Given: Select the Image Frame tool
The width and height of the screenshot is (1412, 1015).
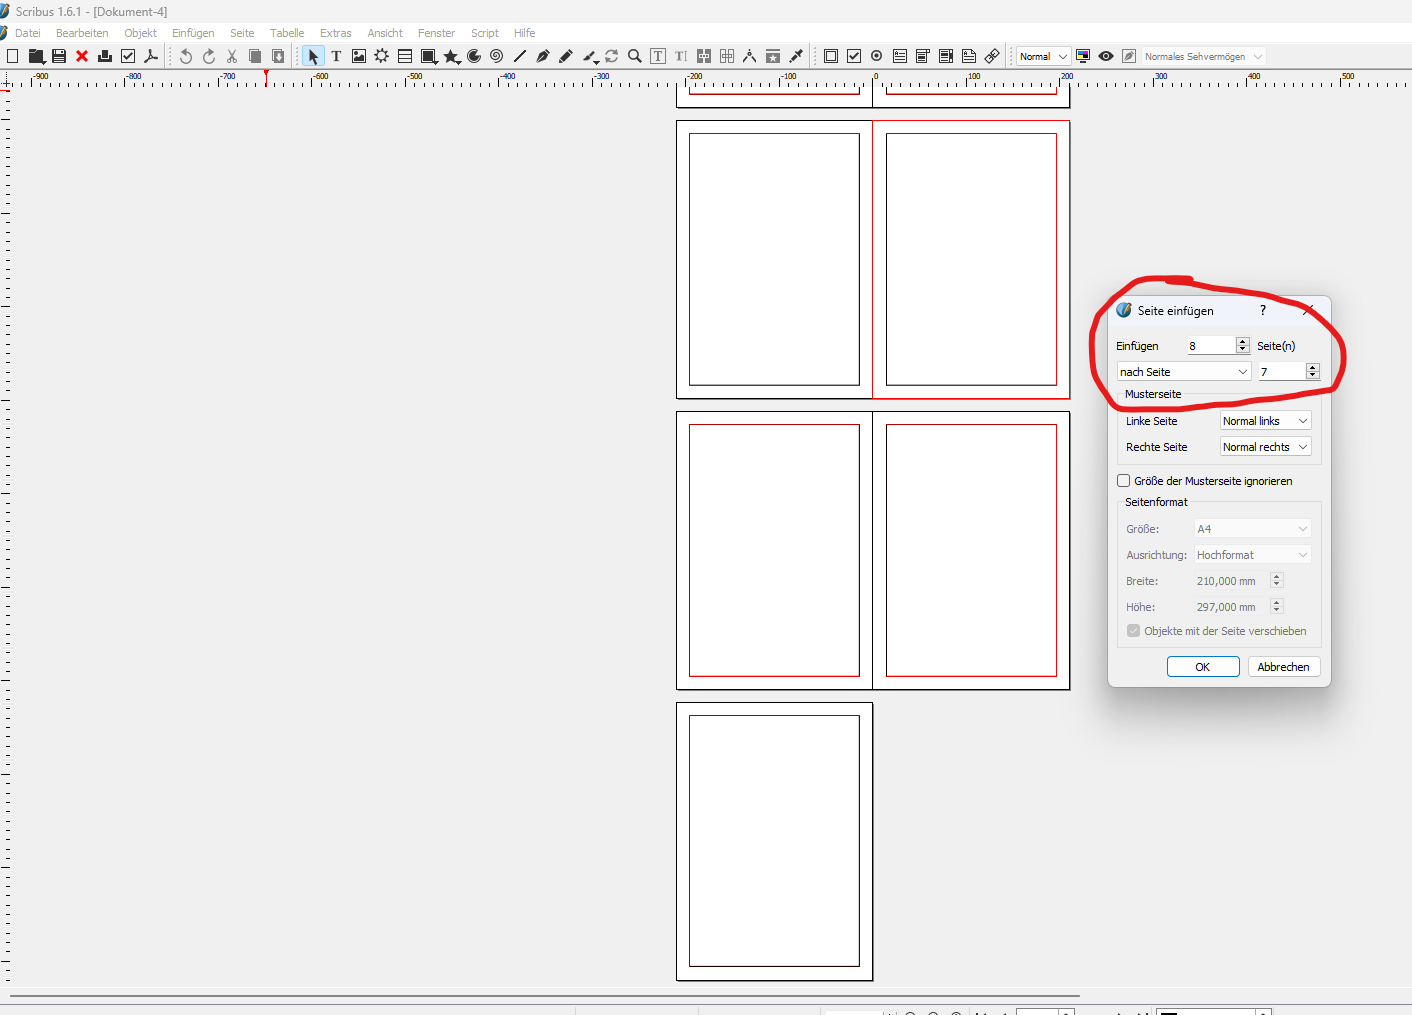Looking at the screenshot, I should pos(359,57).
